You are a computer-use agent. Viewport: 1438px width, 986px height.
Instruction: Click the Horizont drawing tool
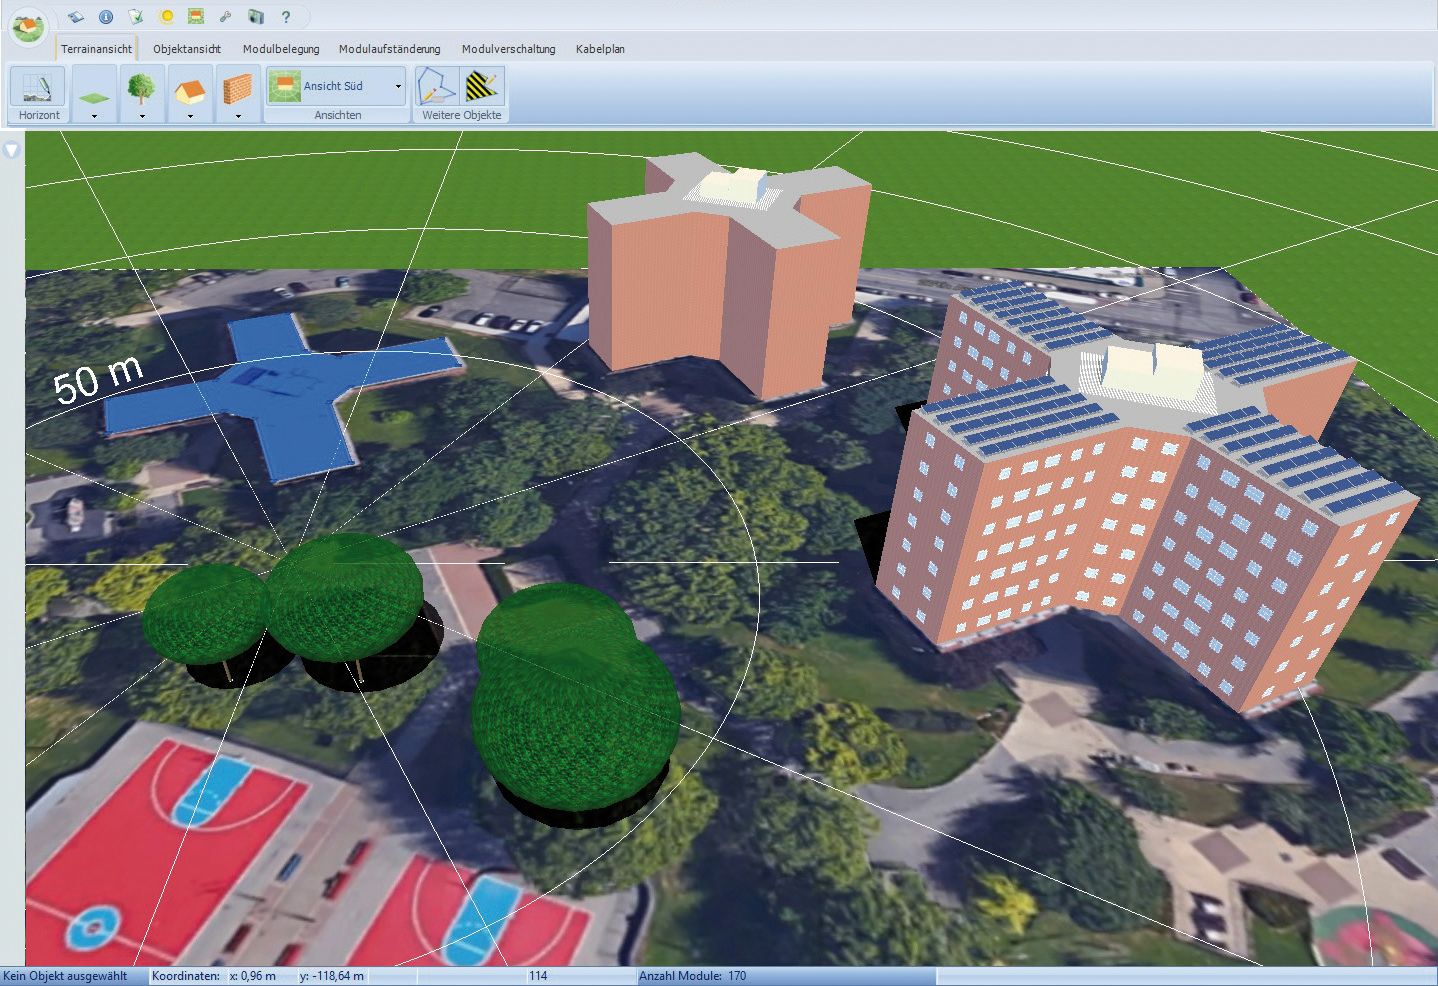(38, 88)
